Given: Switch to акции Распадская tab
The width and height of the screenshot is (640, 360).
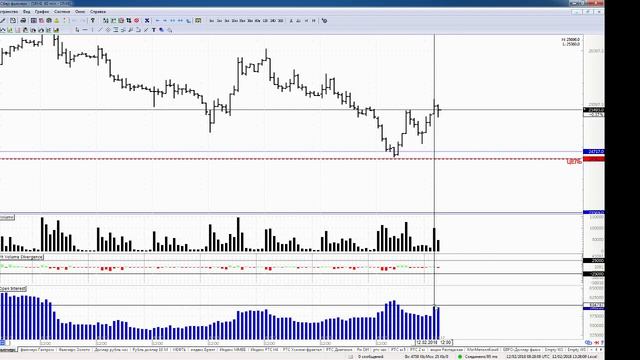Looking at the screenshot, I should pos(447,350).
